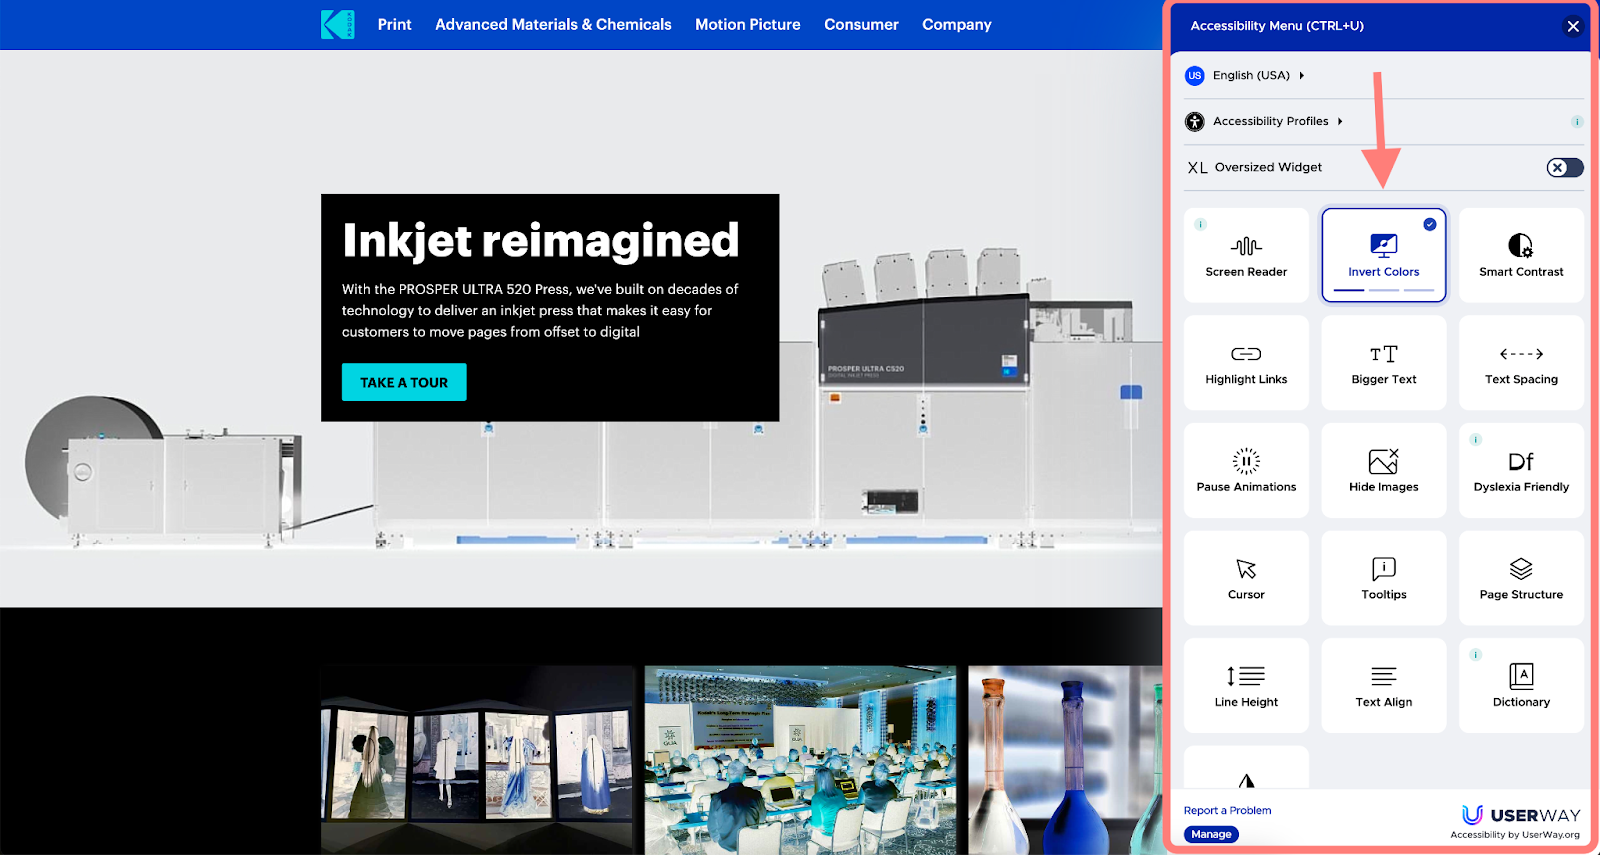Disable the Invert Colors tile

1384,255
